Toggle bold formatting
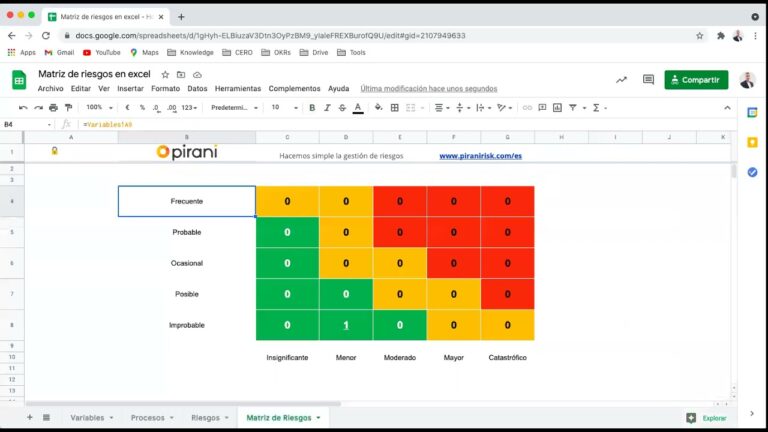768x432 pixels. pos(312,107)
